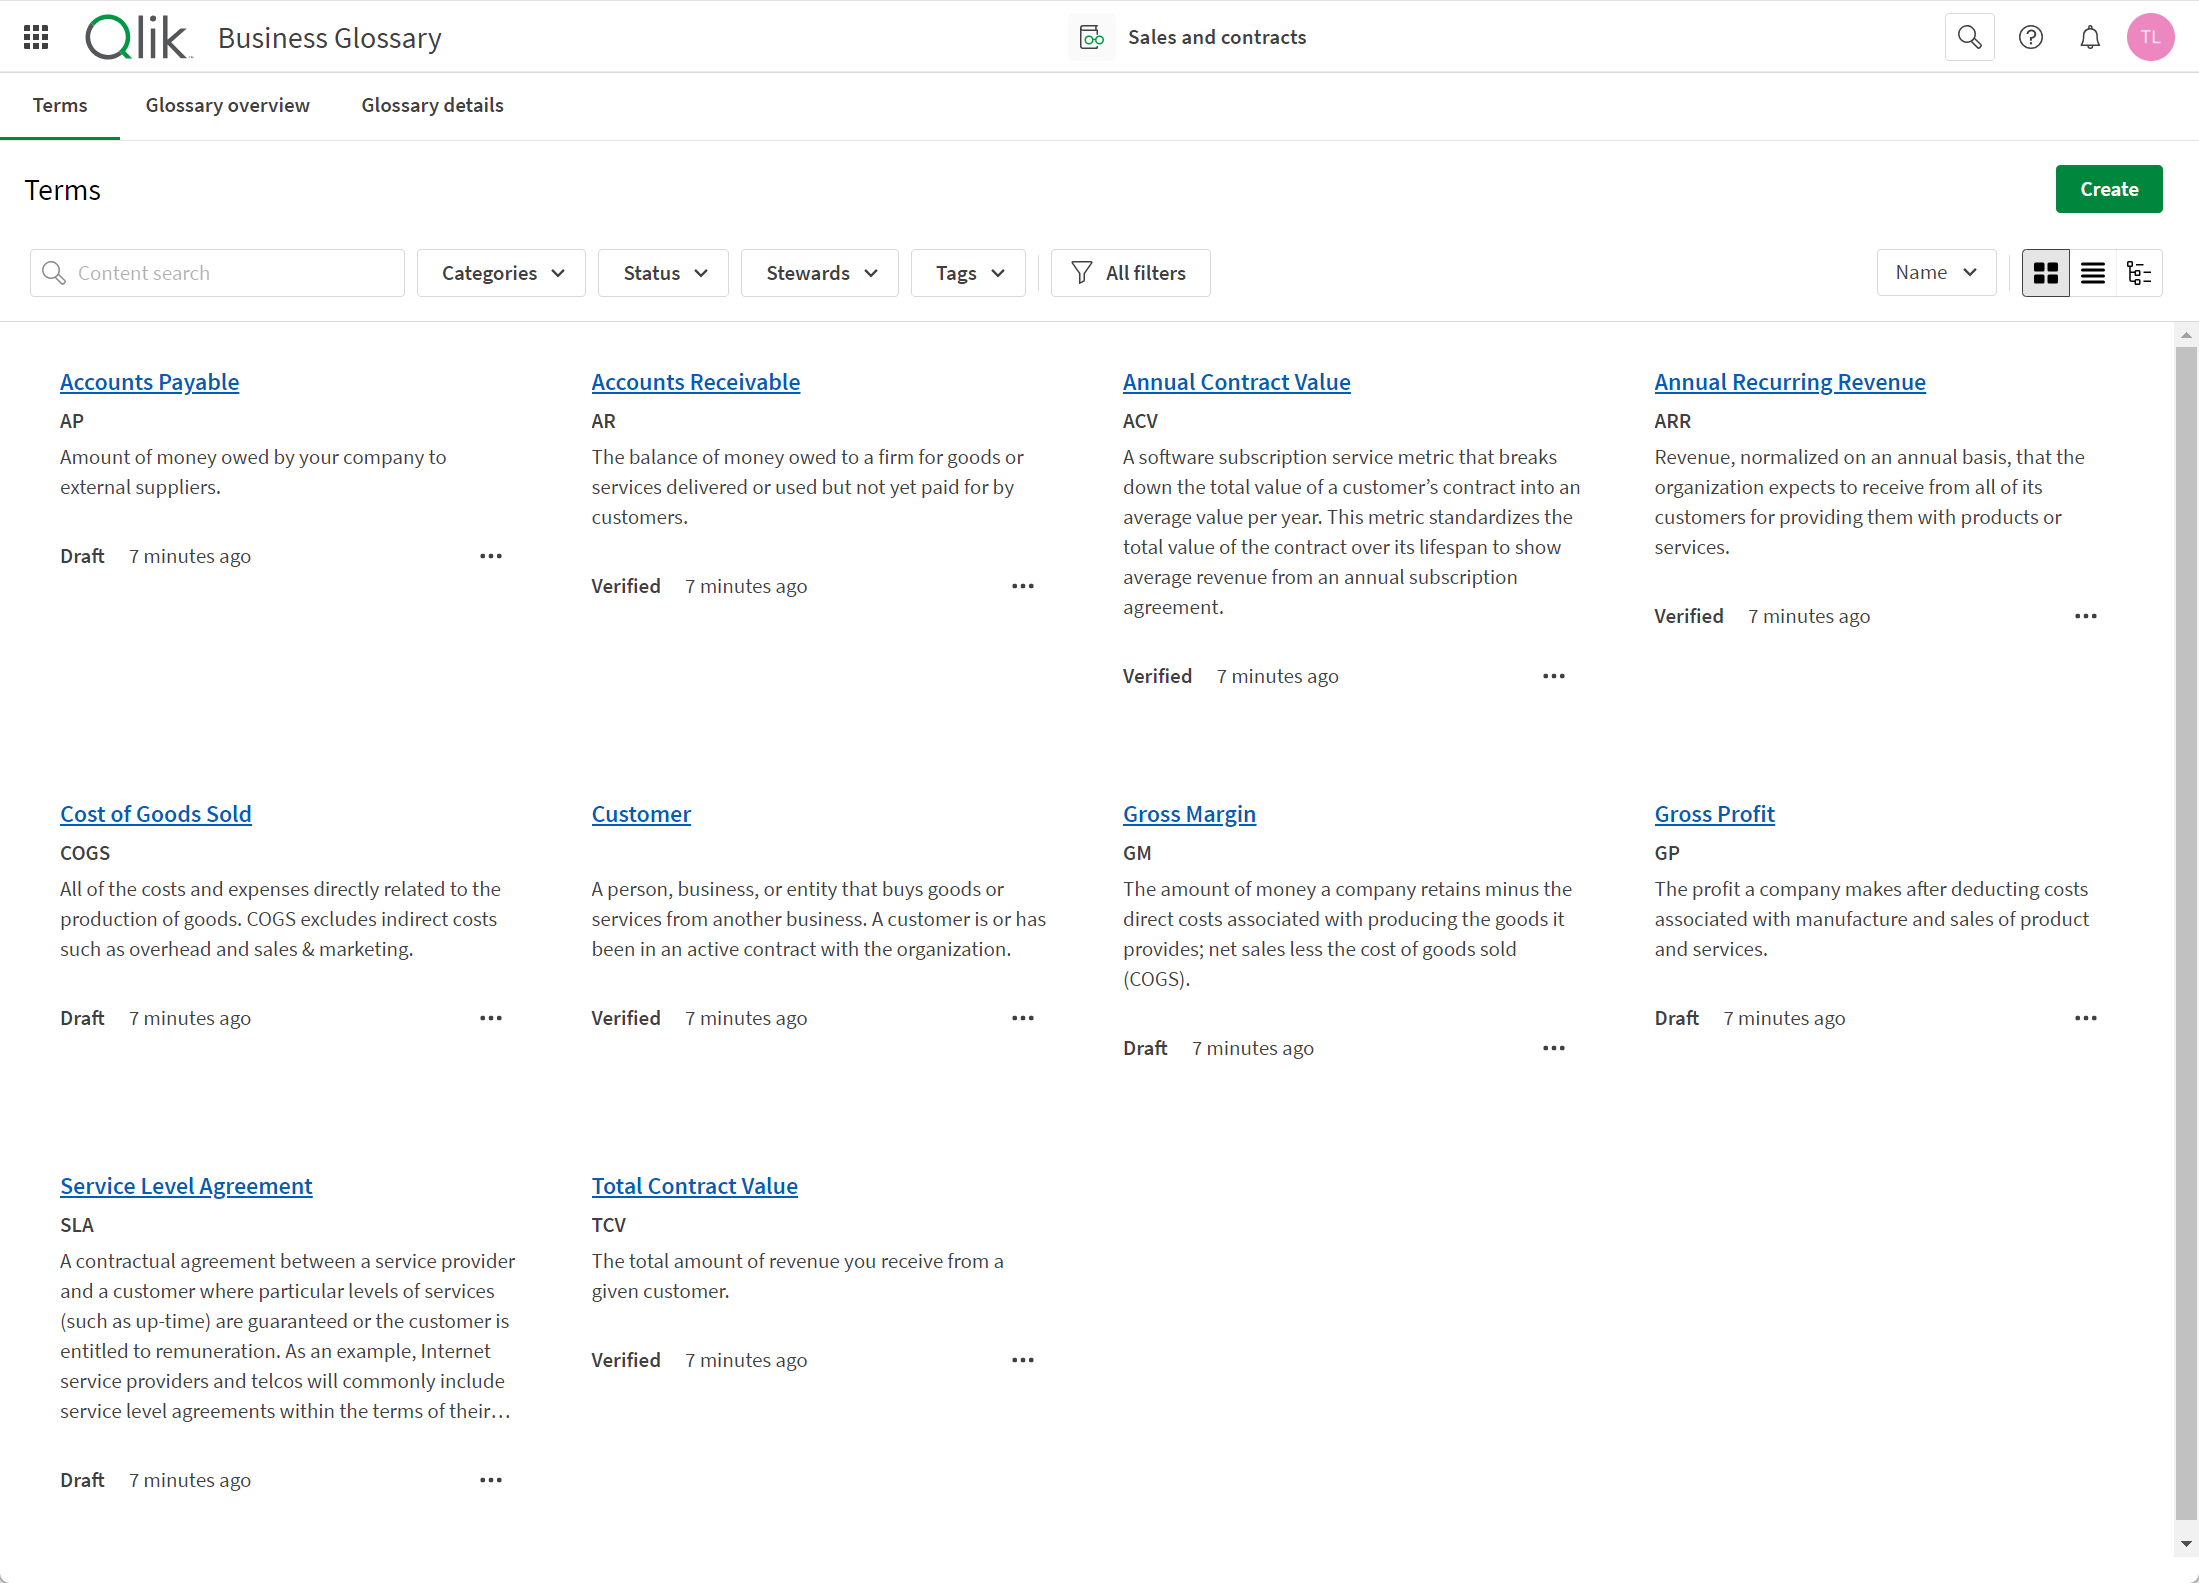2199x1583 pixels.
Task: Expand the Categories dropdown
Action: tap(502, 272)
